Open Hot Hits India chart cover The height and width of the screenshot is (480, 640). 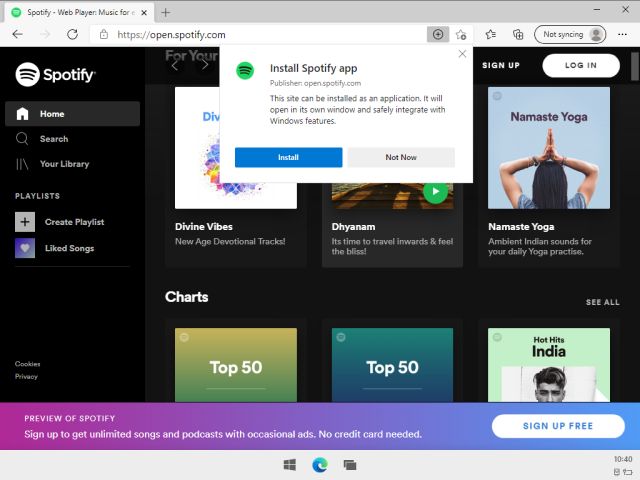point(549,365)
